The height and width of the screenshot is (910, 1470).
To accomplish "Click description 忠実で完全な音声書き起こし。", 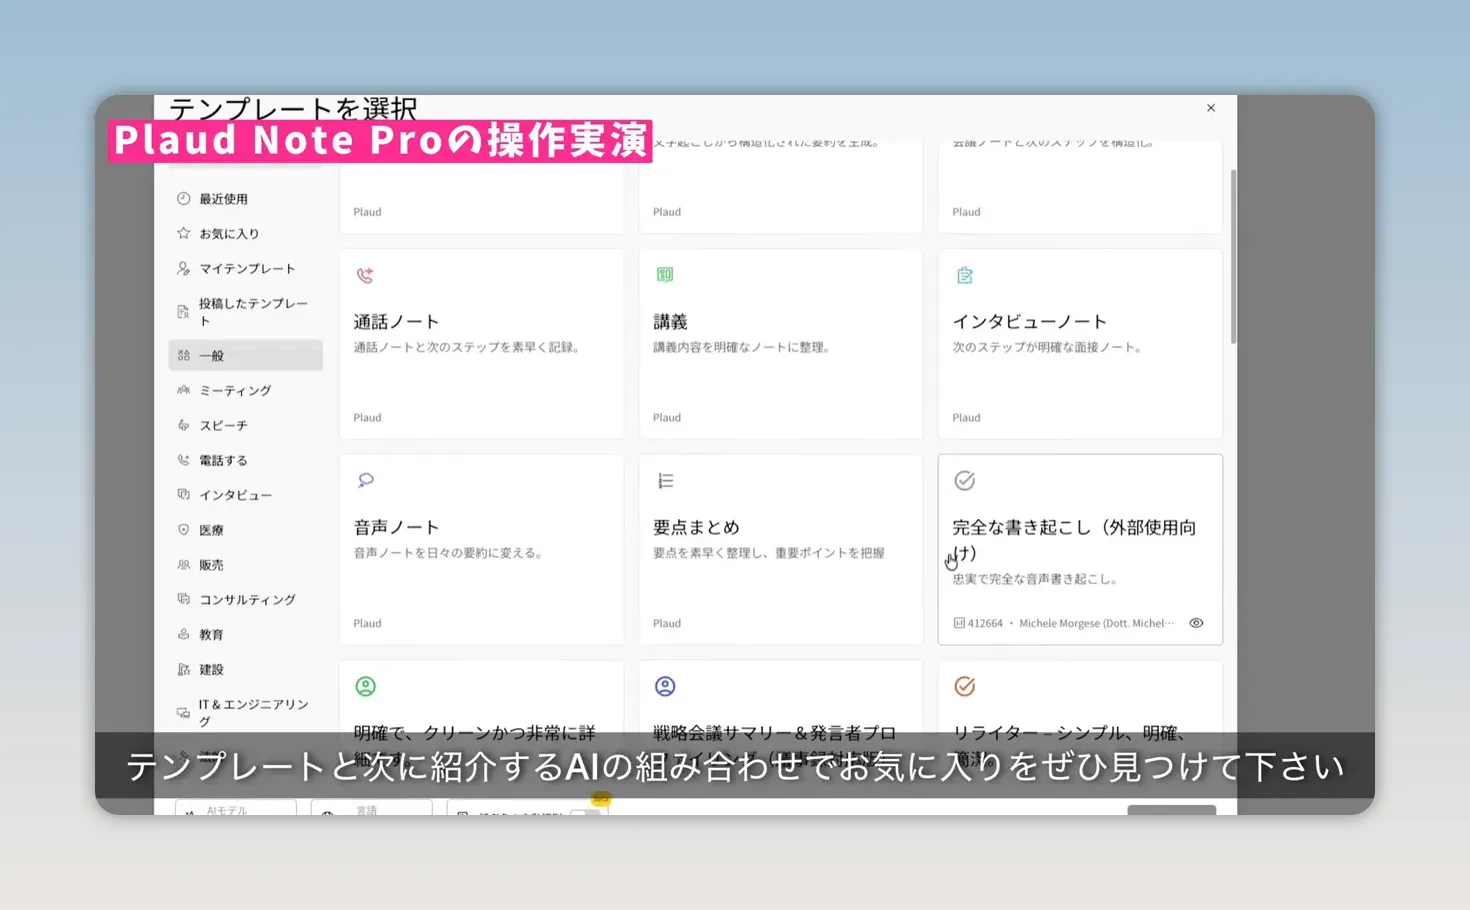I will point(1034,578).
